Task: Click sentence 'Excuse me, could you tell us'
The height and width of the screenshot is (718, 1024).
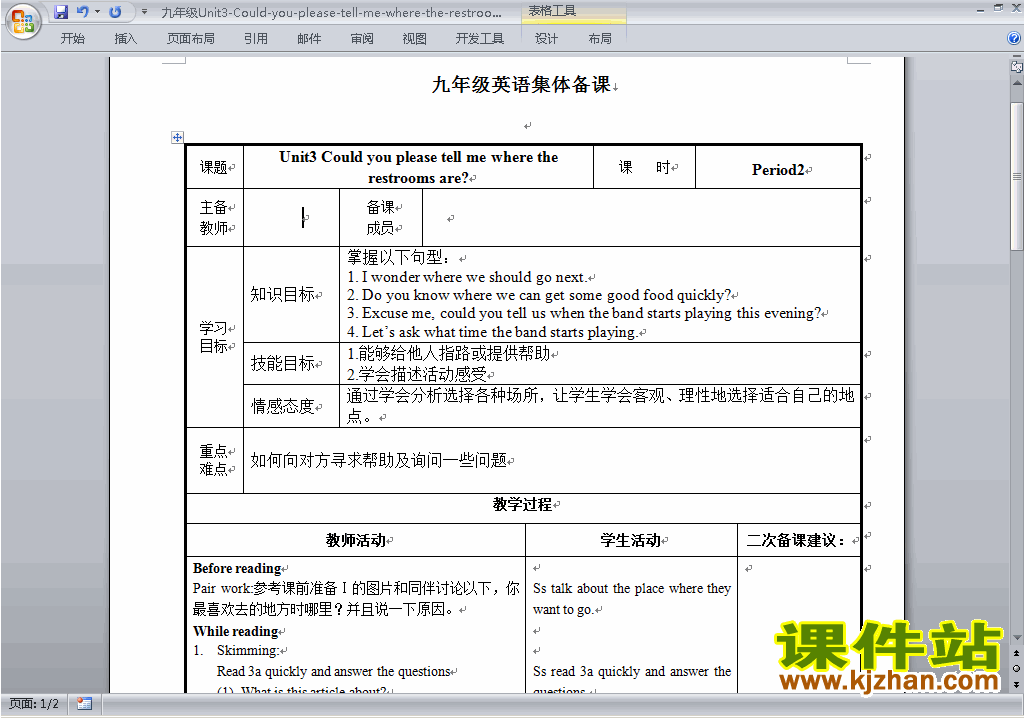Action: click(x=583, y=314)
